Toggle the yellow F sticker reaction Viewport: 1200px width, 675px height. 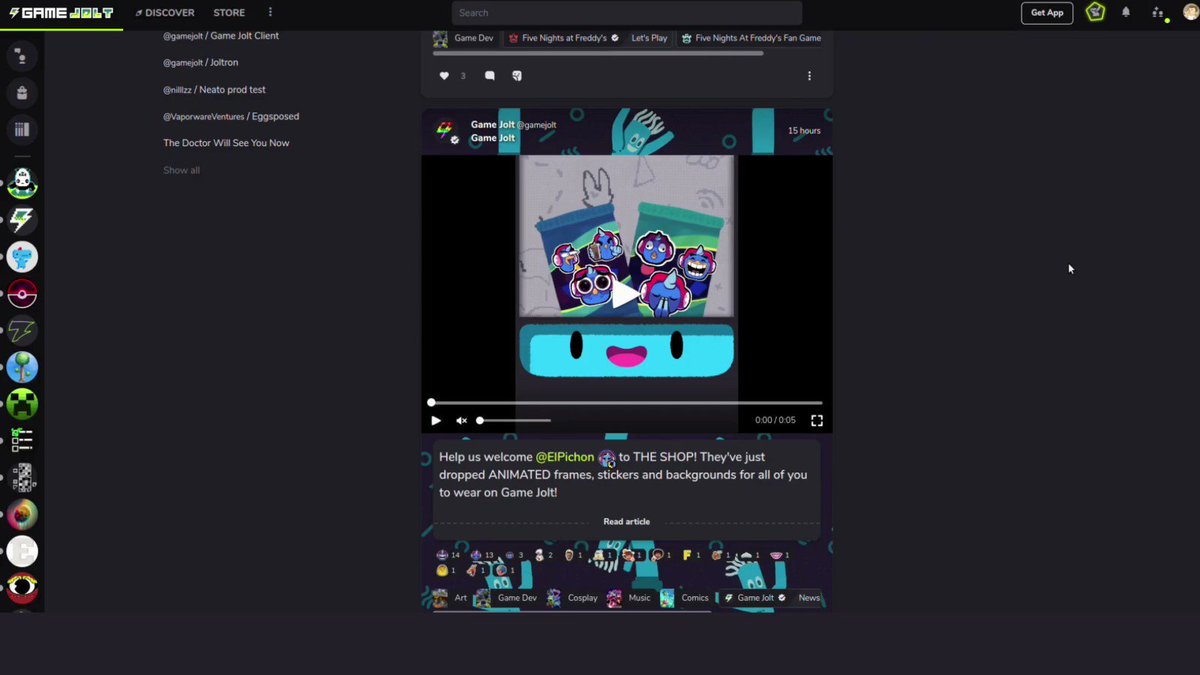click(691, 555)
